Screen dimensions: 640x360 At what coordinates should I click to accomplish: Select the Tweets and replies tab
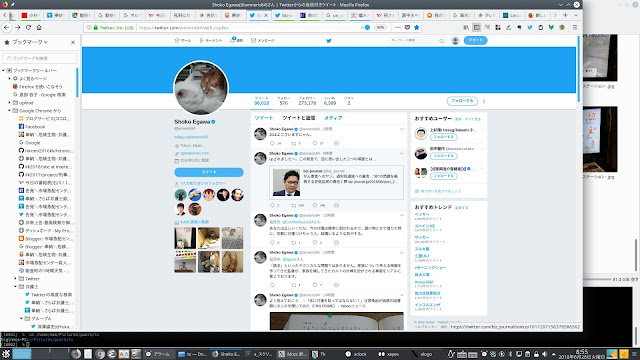tap(299, 118)
